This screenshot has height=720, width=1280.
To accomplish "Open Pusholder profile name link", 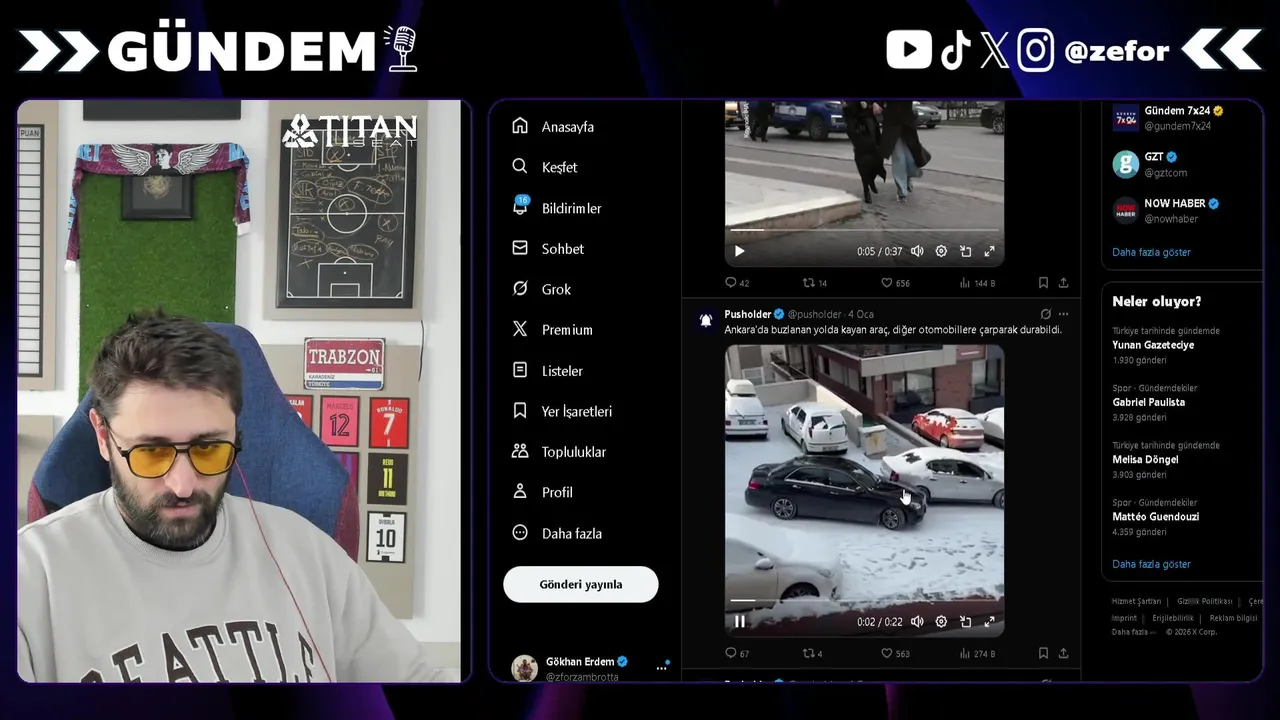I will click(747, 314).
